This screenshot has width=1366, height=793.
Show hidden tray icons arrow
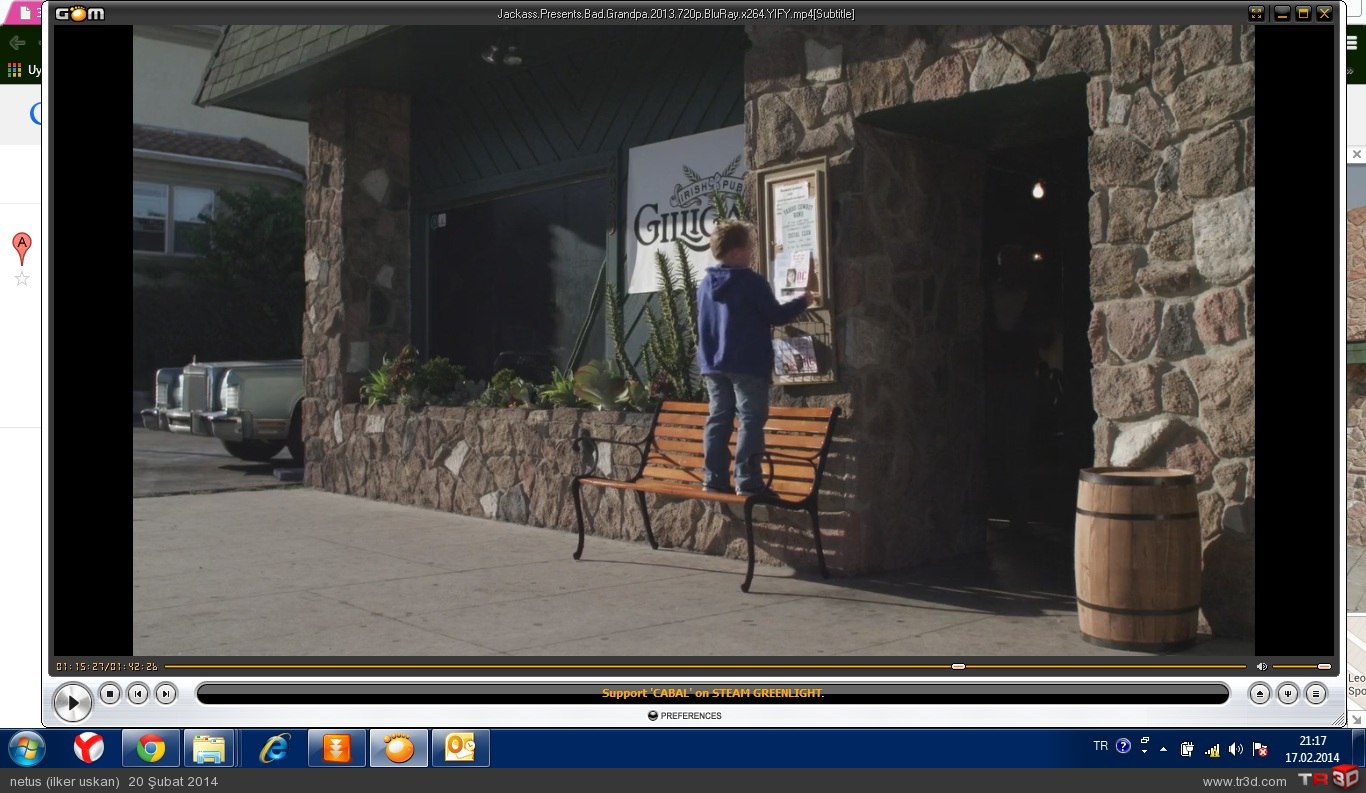point(1163,749)
